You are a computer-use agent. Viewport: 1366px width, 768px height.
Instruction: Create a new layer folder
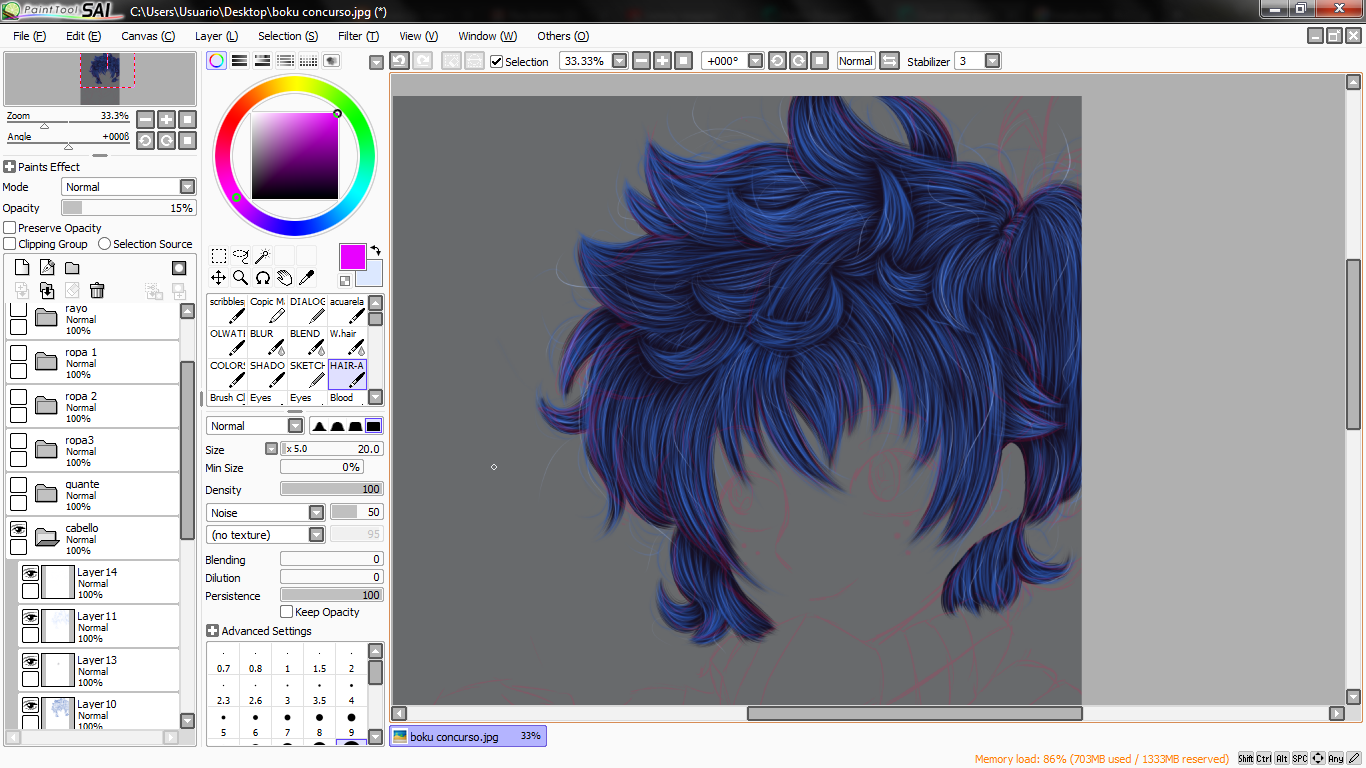72,268
